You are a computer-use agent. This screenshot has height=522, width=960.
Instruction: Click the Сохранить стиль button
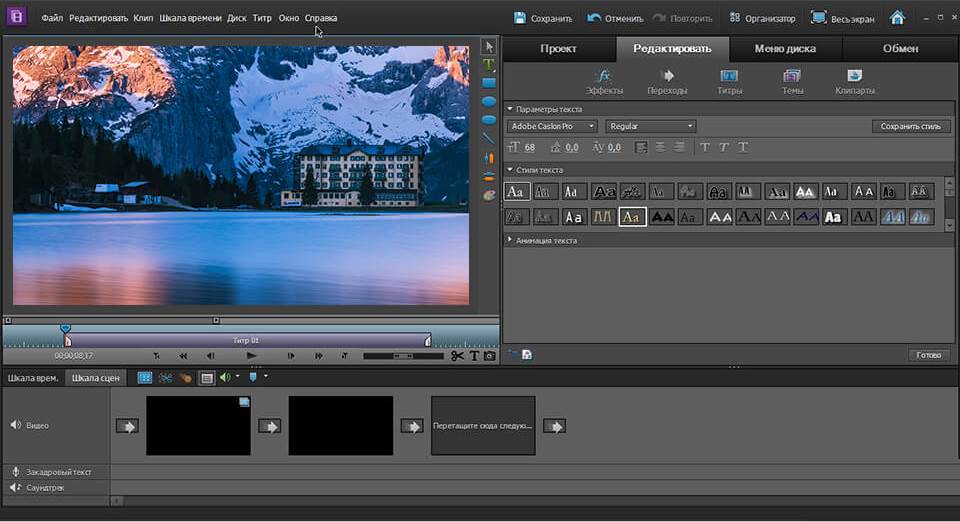(910, 126)
